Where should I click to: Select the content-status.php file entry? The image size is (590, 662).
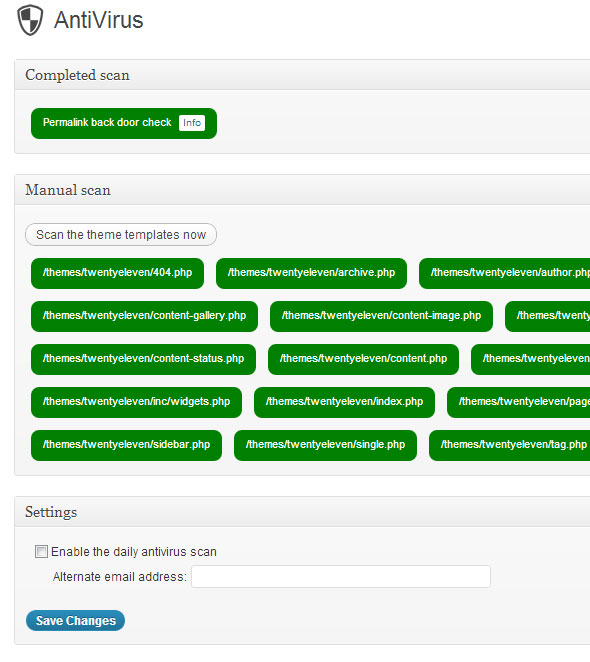tap(144, 359)
